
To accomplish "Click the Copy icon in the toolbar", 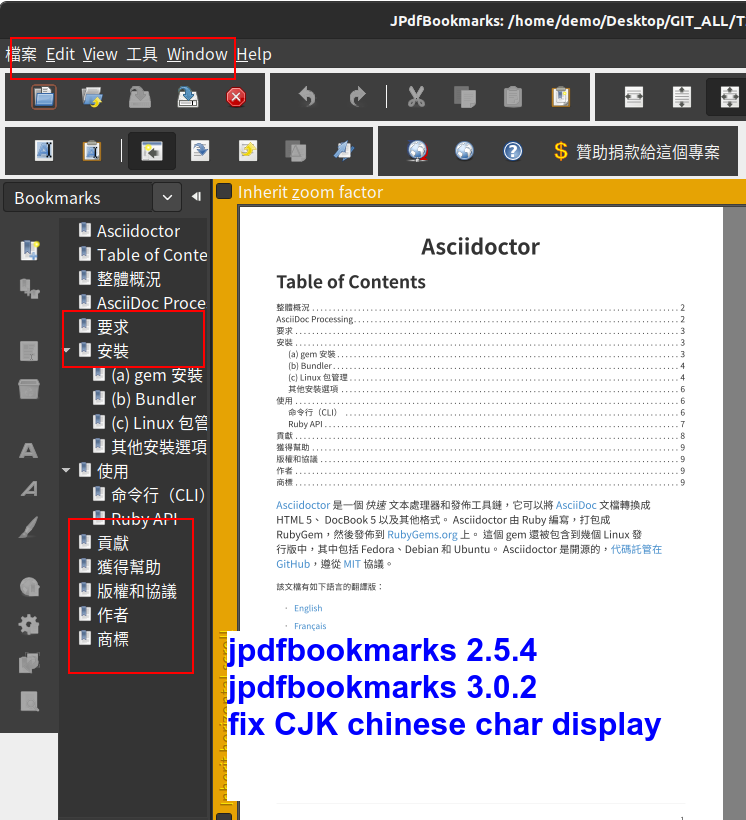I will pyautogui.click(x=465, y=97).
